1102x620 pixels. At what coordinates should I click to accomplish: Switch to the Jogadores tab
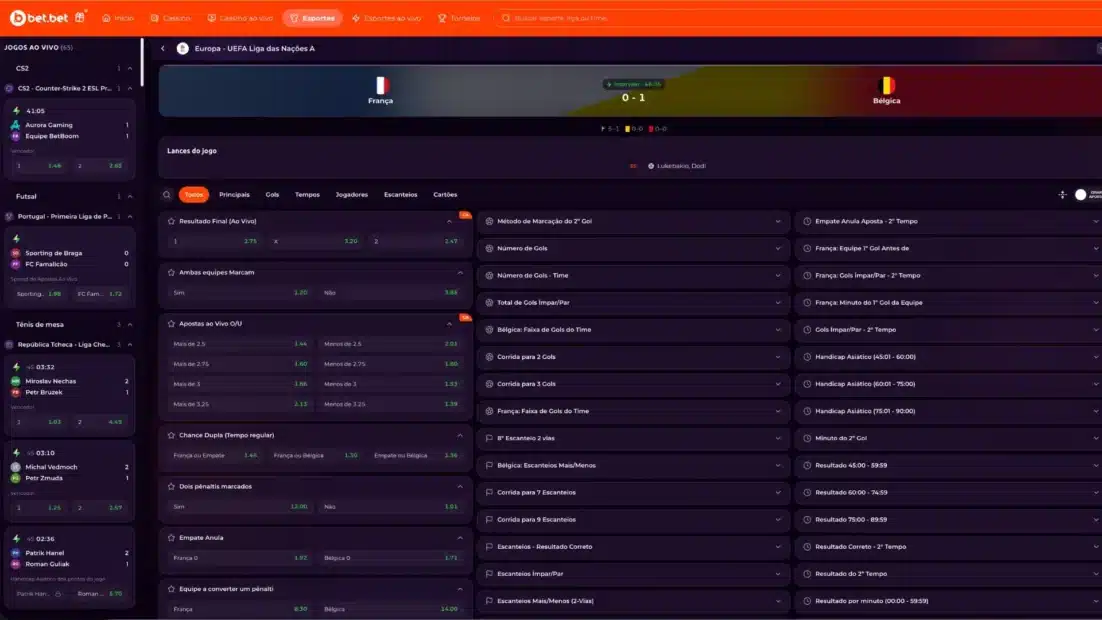coord(351,195)
